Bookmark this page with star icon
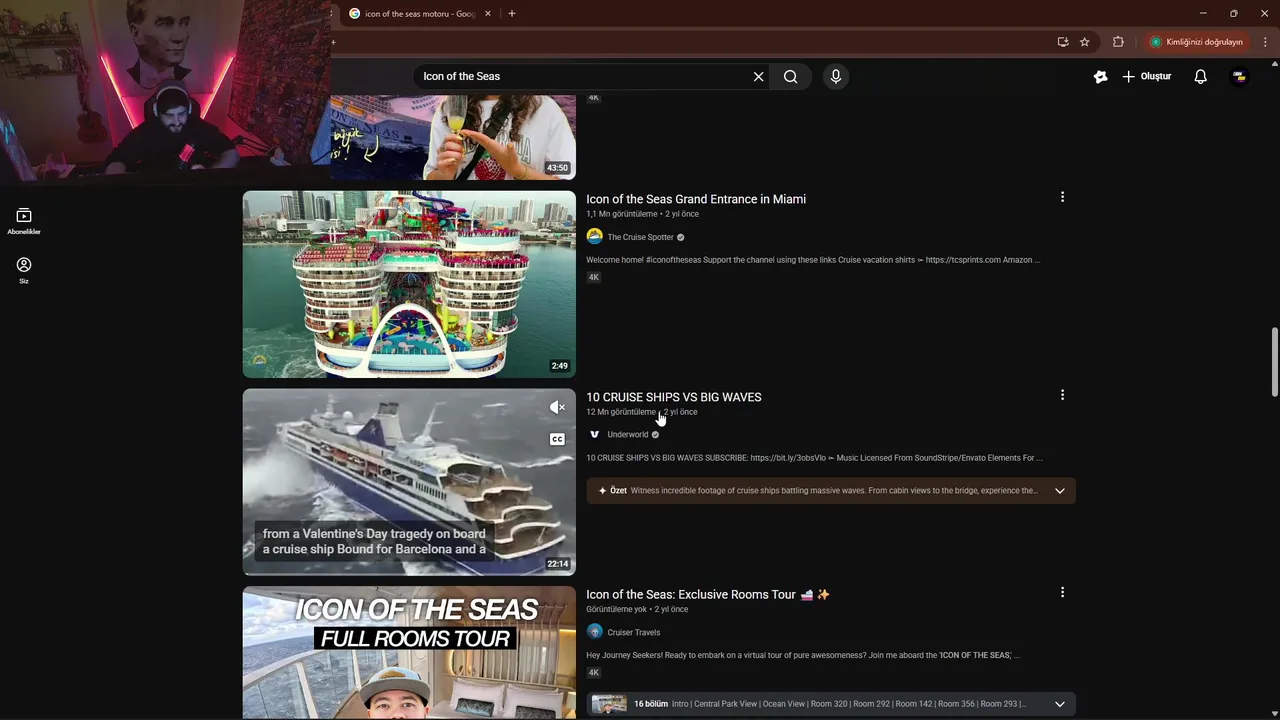Image resolution: width=1280 pixels, height=720 pixels. pos(1085,42)
